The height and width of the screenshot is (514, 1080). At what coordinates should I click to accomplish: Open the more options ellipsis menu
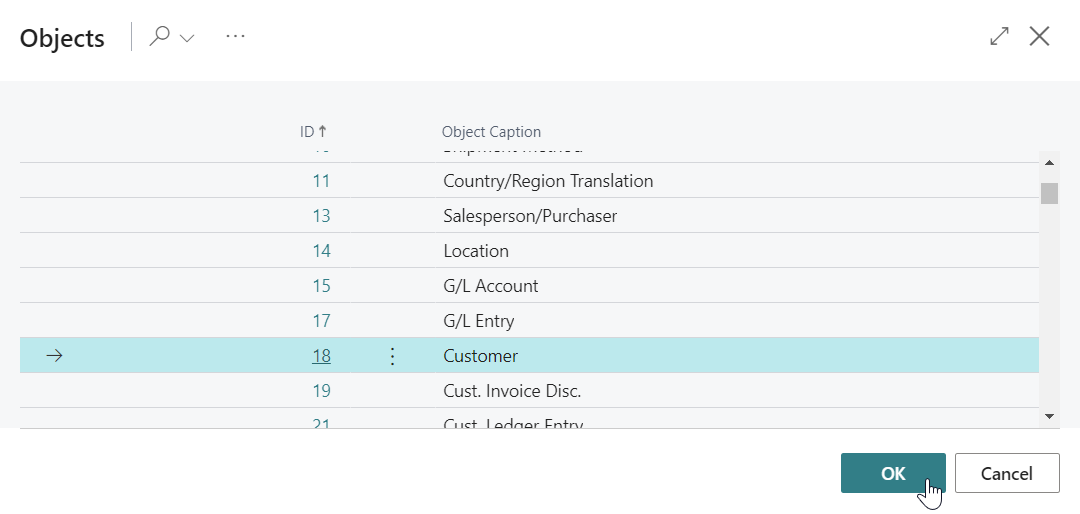235,37
